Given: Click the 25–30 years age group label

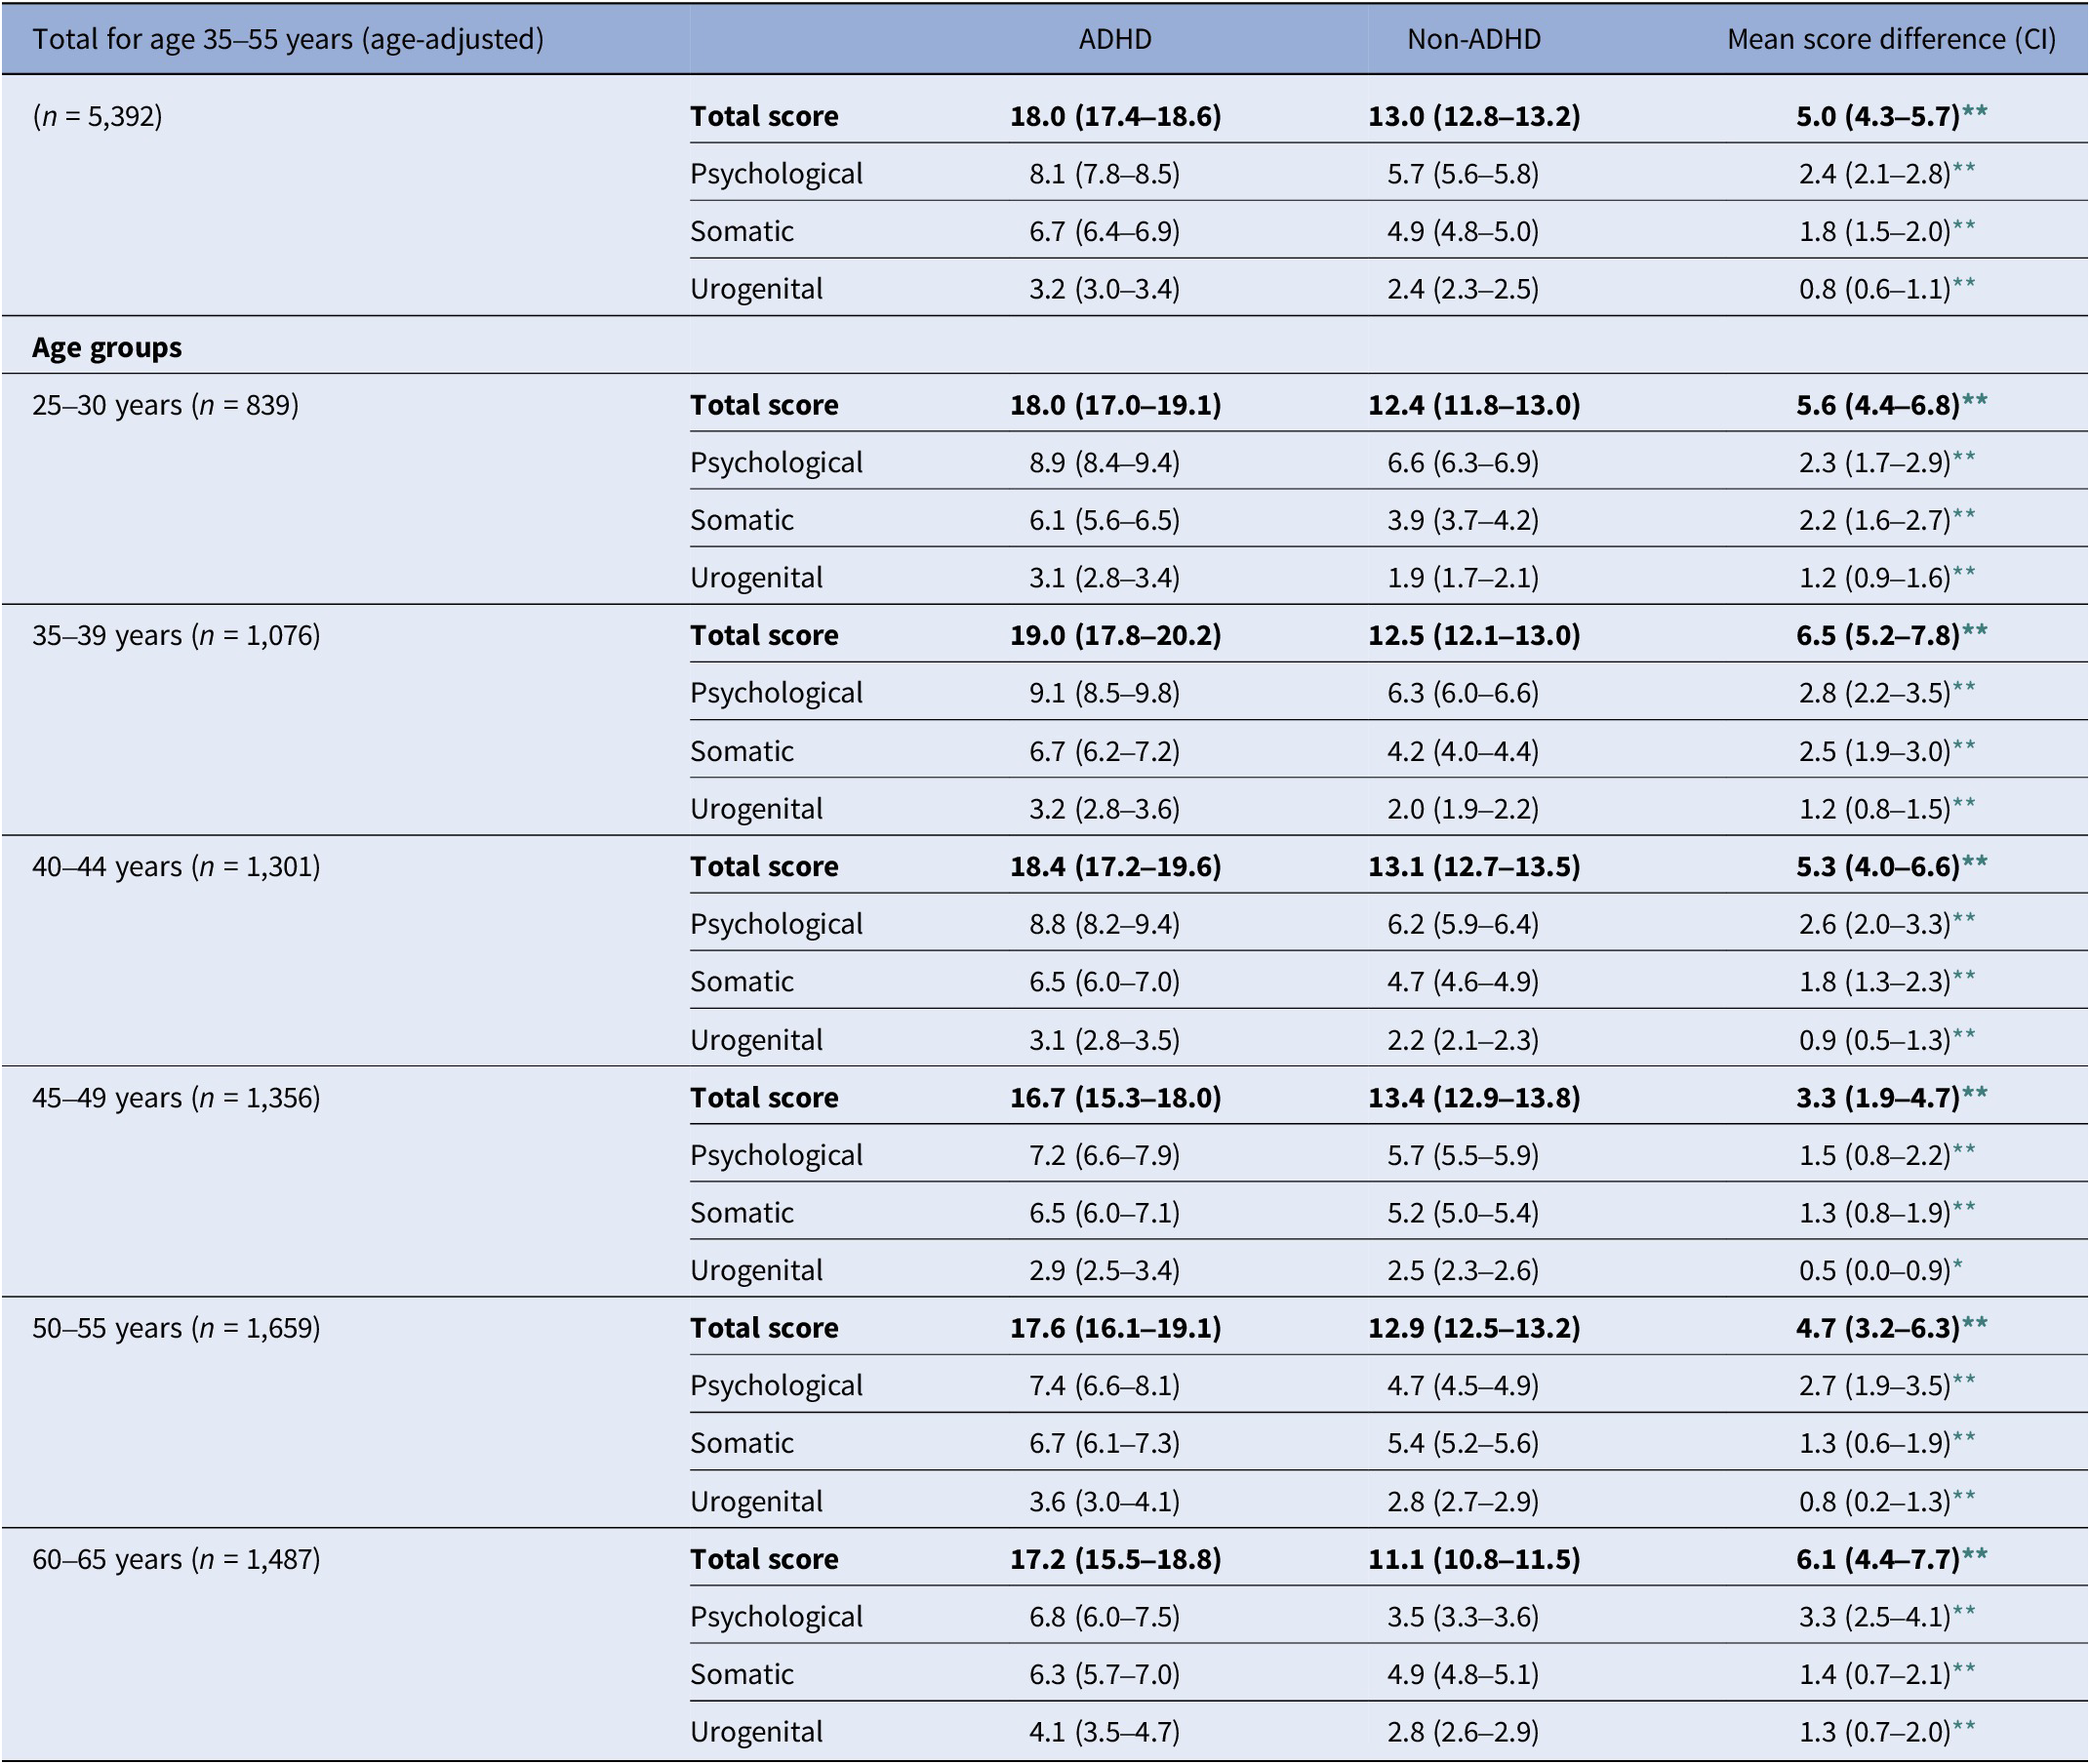Looking at the screenshot, I should coord(165,405).
